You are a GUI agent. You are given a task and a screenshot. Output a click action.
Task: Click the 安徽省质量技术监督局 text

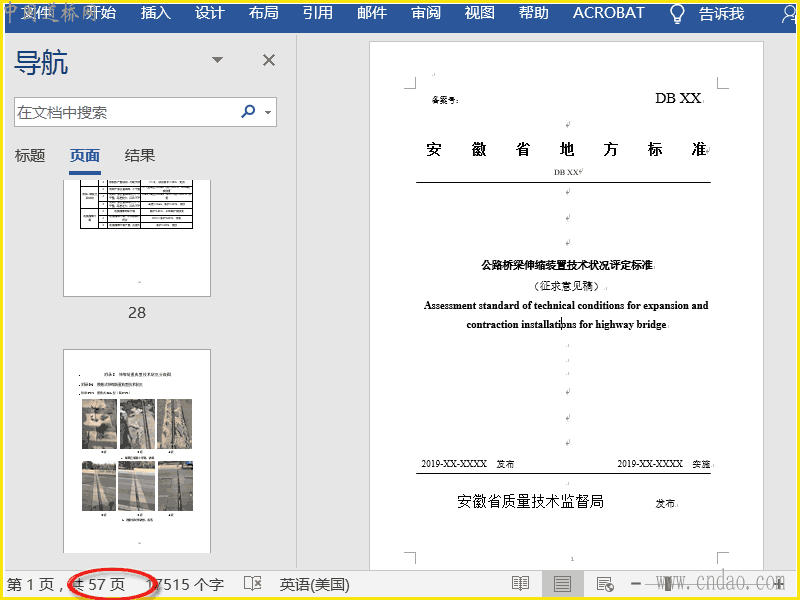531,502
